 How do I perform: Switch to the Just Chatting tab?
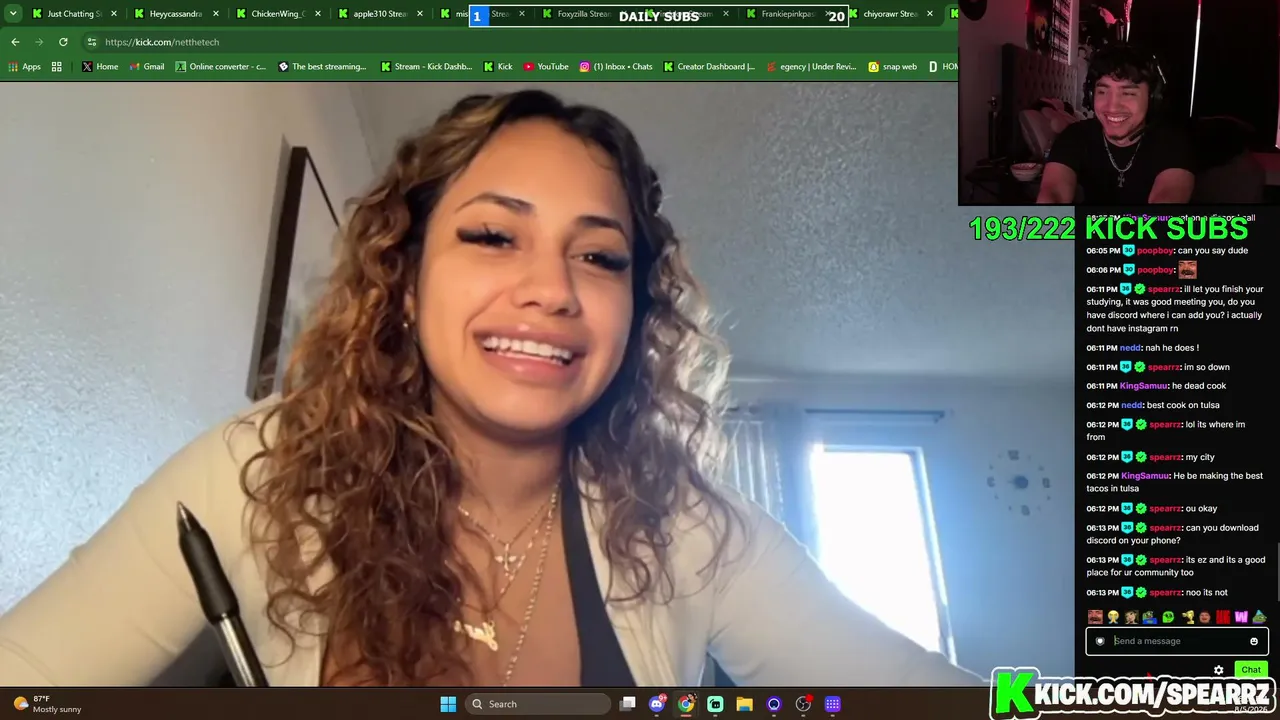tap(73, 14)
